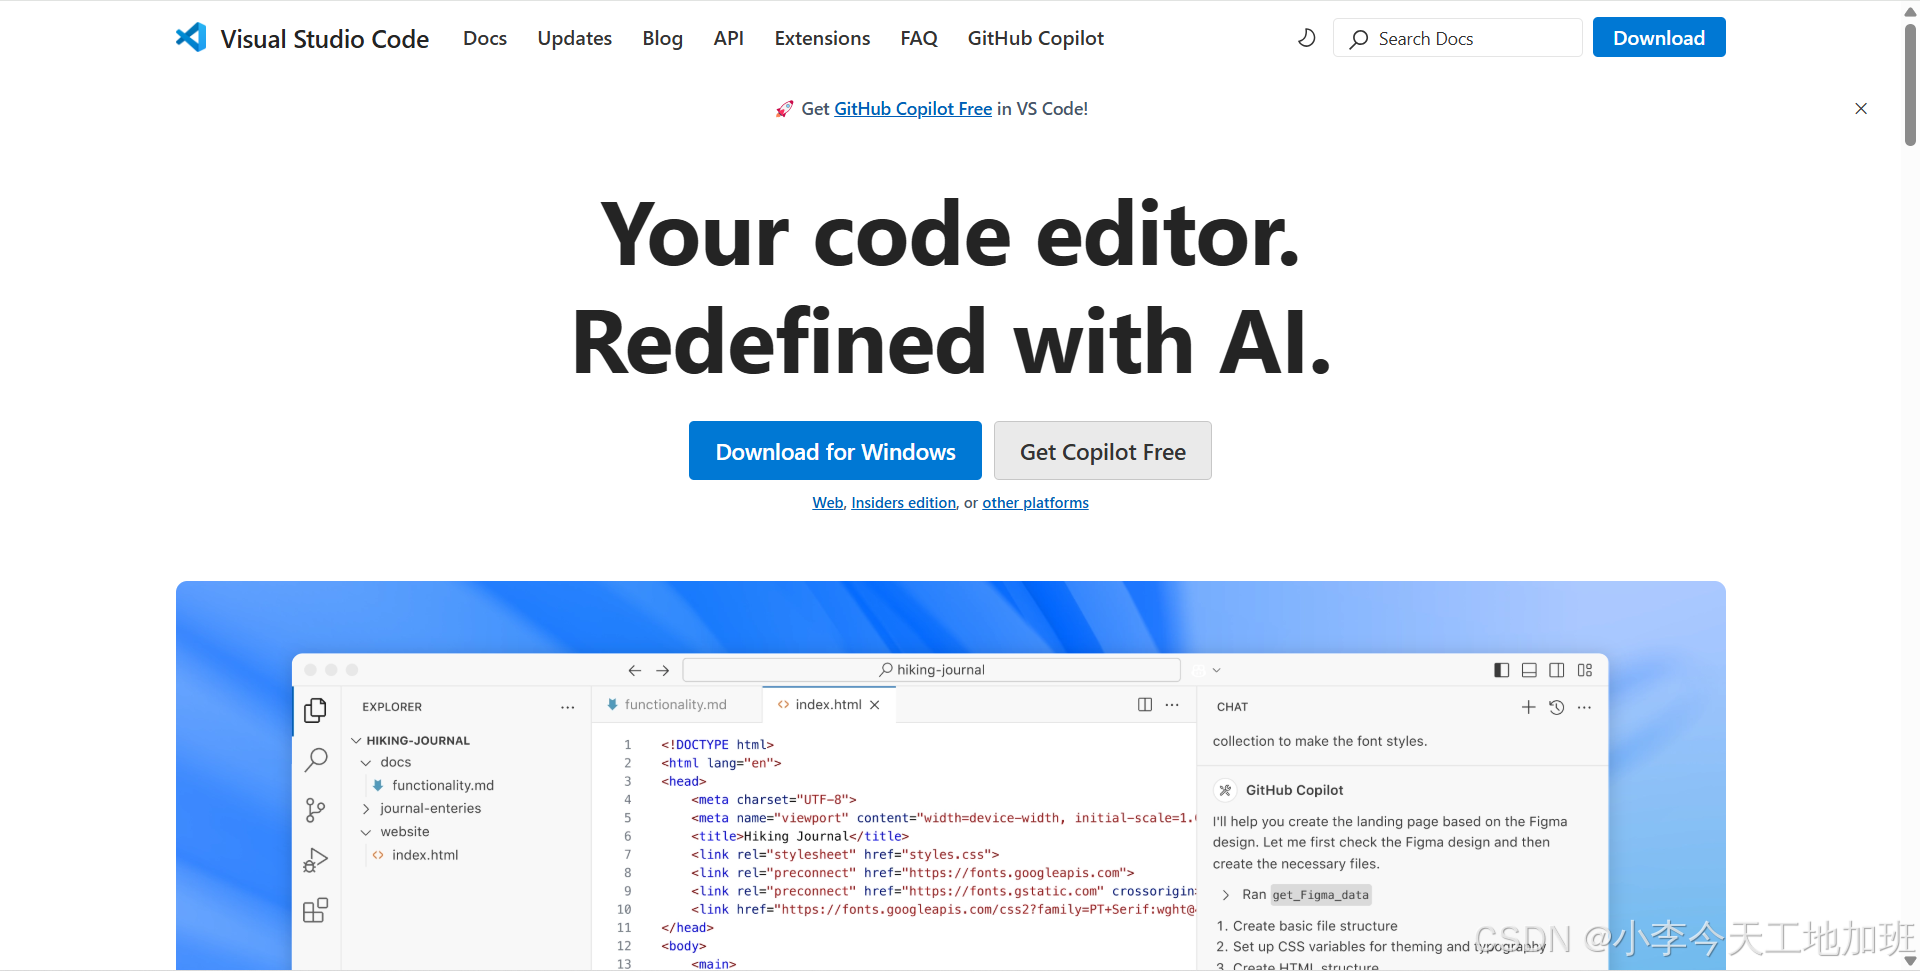Click the Visual Studio Code title text
The width and height of the screenshot is (1920, 971).
(325, 39)
